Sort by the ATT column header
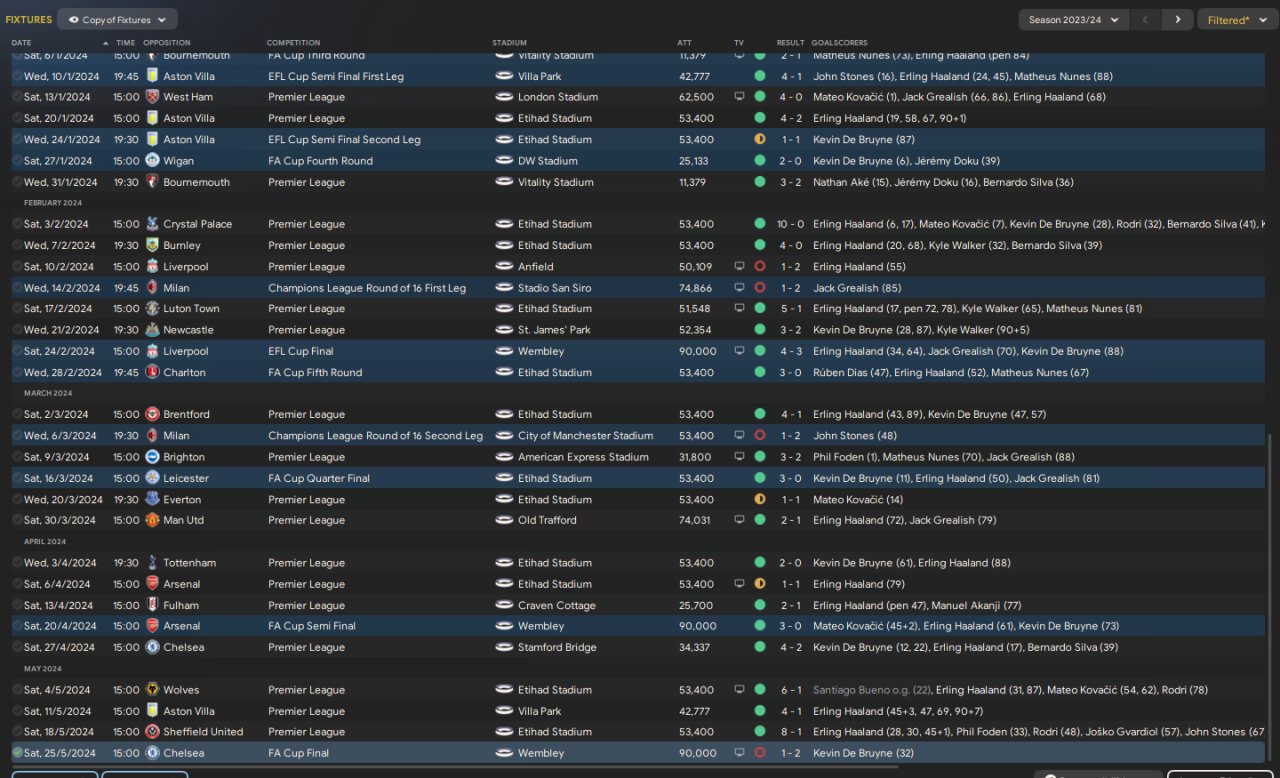Viewport: 1280px width, 778px height. 684,43
